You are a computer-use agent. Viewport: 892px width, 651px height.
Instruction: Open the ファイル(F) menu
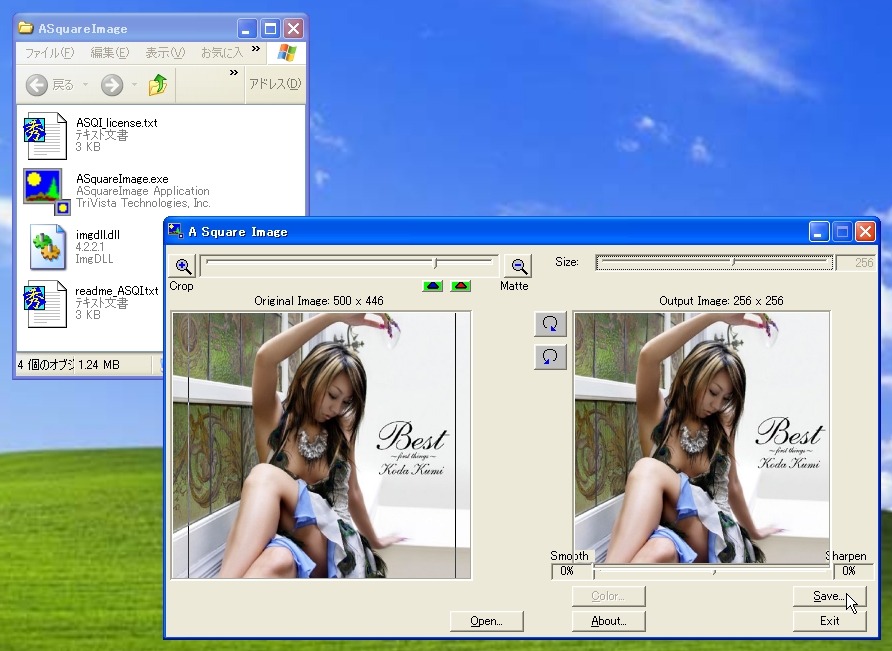pos(49,53)
